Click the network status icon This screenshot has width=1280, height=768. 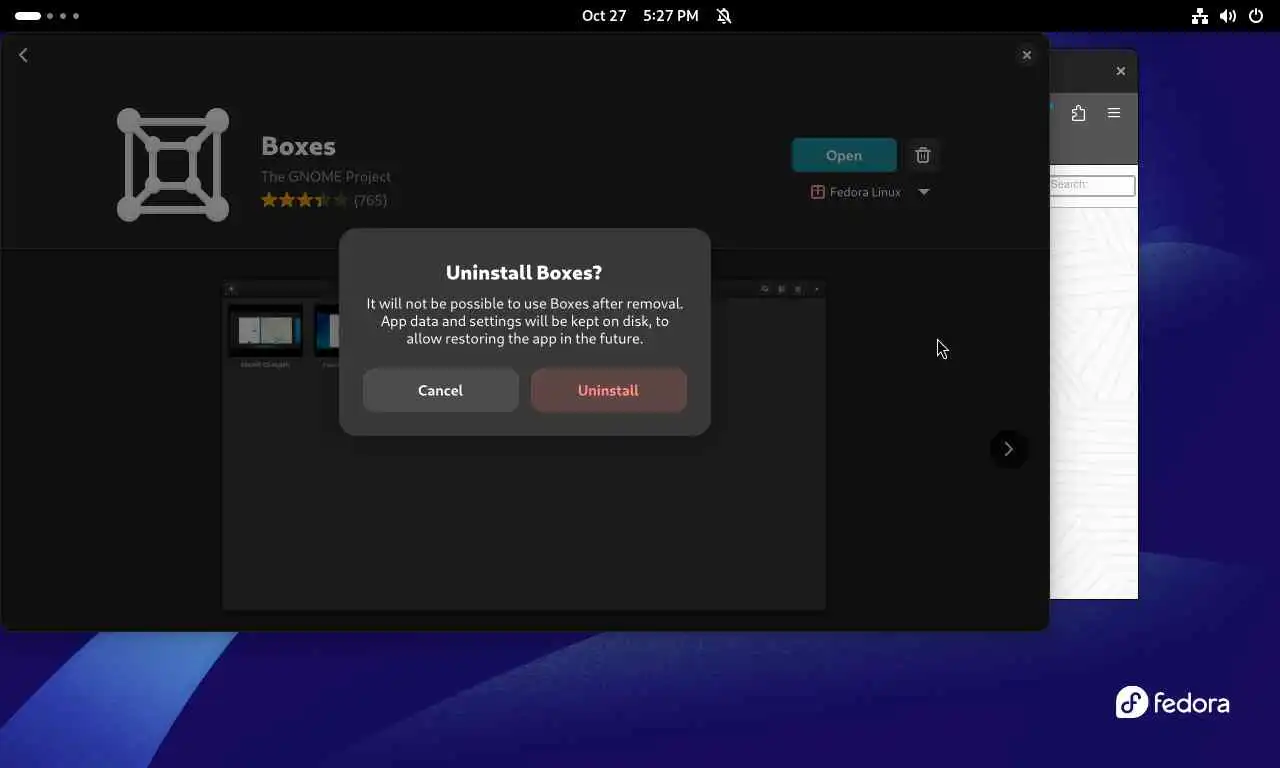(x=1200, y=16)
